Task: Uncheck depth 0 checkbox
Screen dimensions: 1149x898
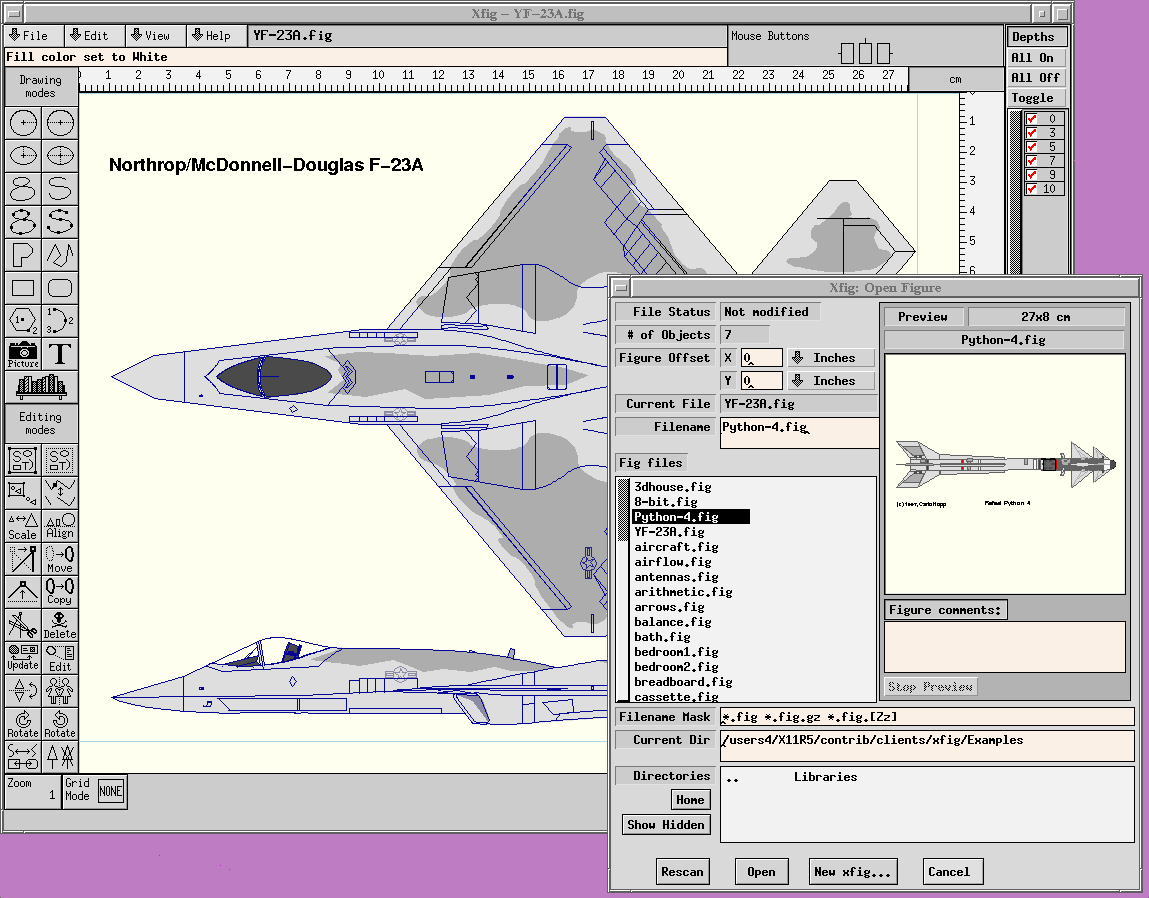Action: point(1032,119)
